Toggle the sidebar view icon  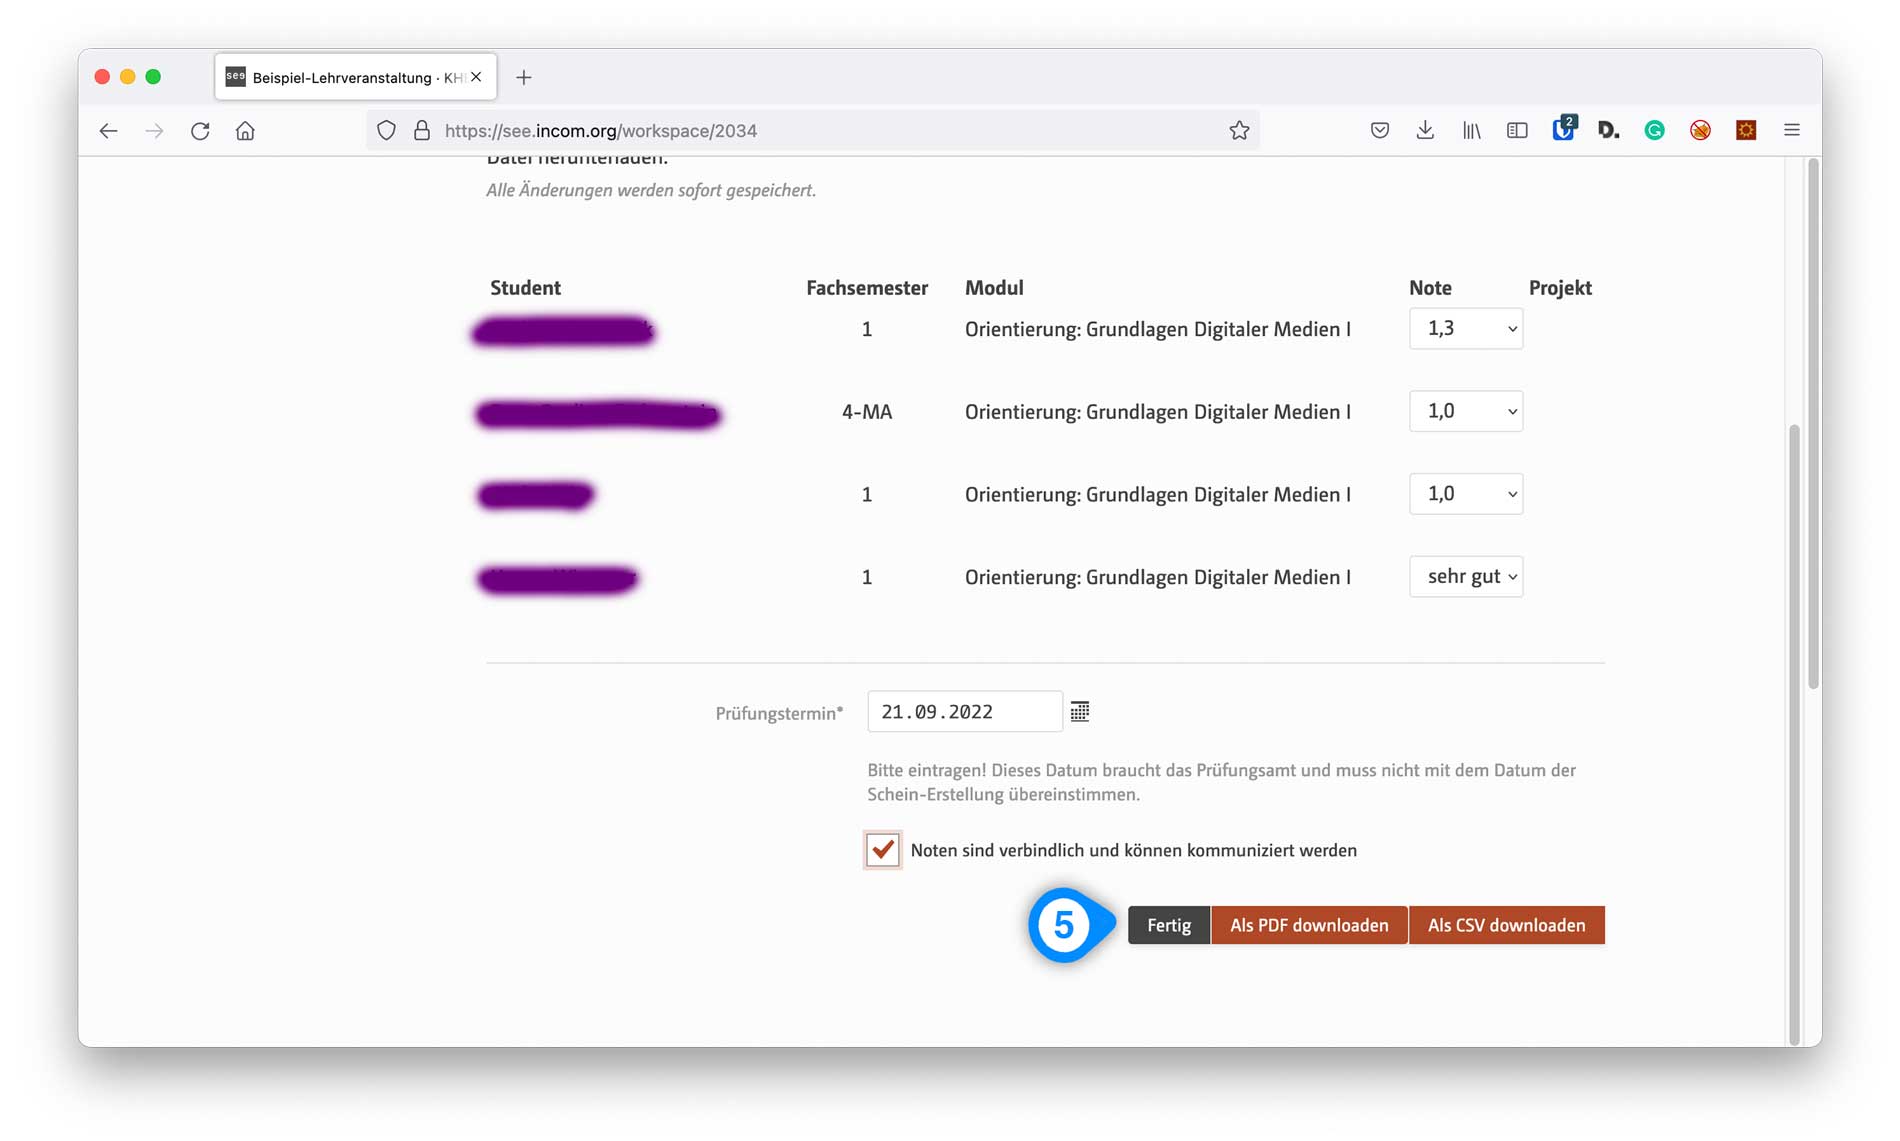pyautogui.click(x=1517, y=130)
